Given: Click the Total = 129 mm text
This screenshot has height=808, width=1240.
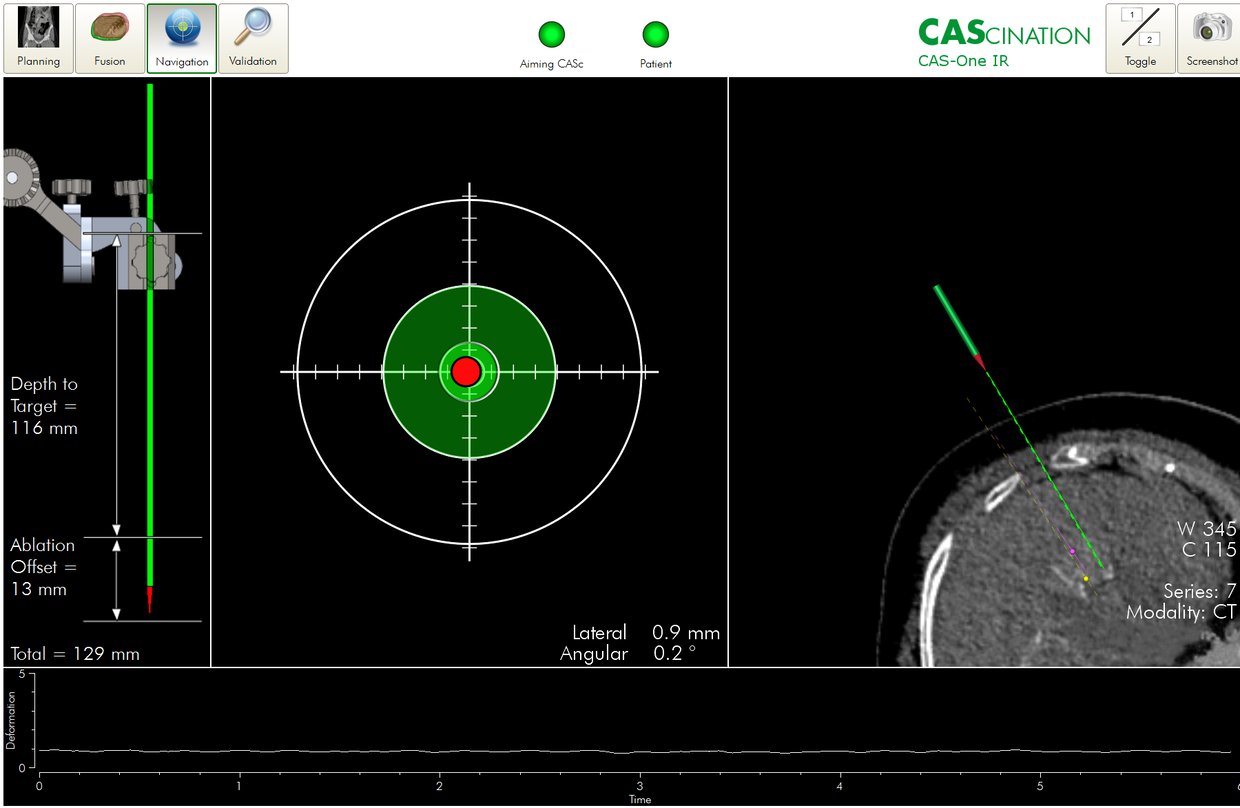Looking at the screenshot, I should pos(75,654).
